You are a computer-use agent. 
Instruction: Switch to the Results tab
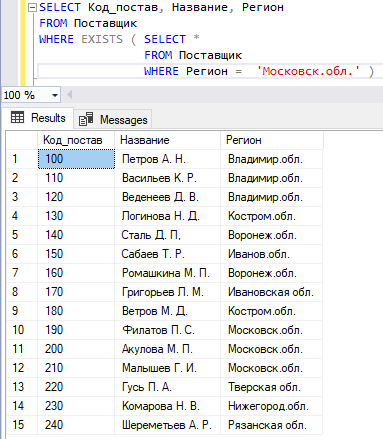pos(39,118)
